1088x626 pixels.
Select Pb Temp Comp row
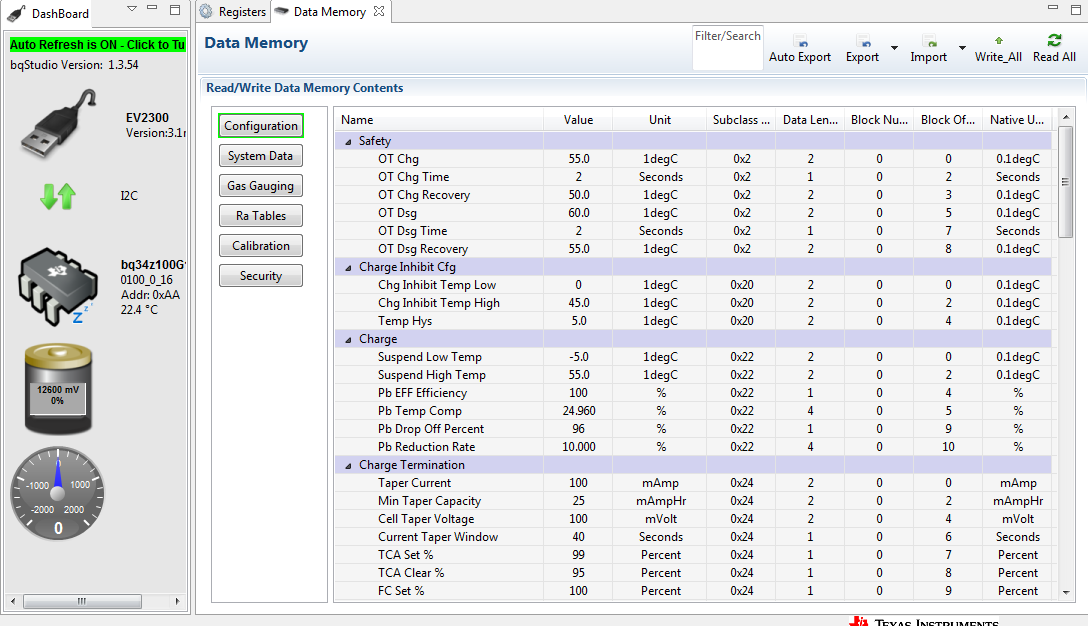[x=693, y=412]
